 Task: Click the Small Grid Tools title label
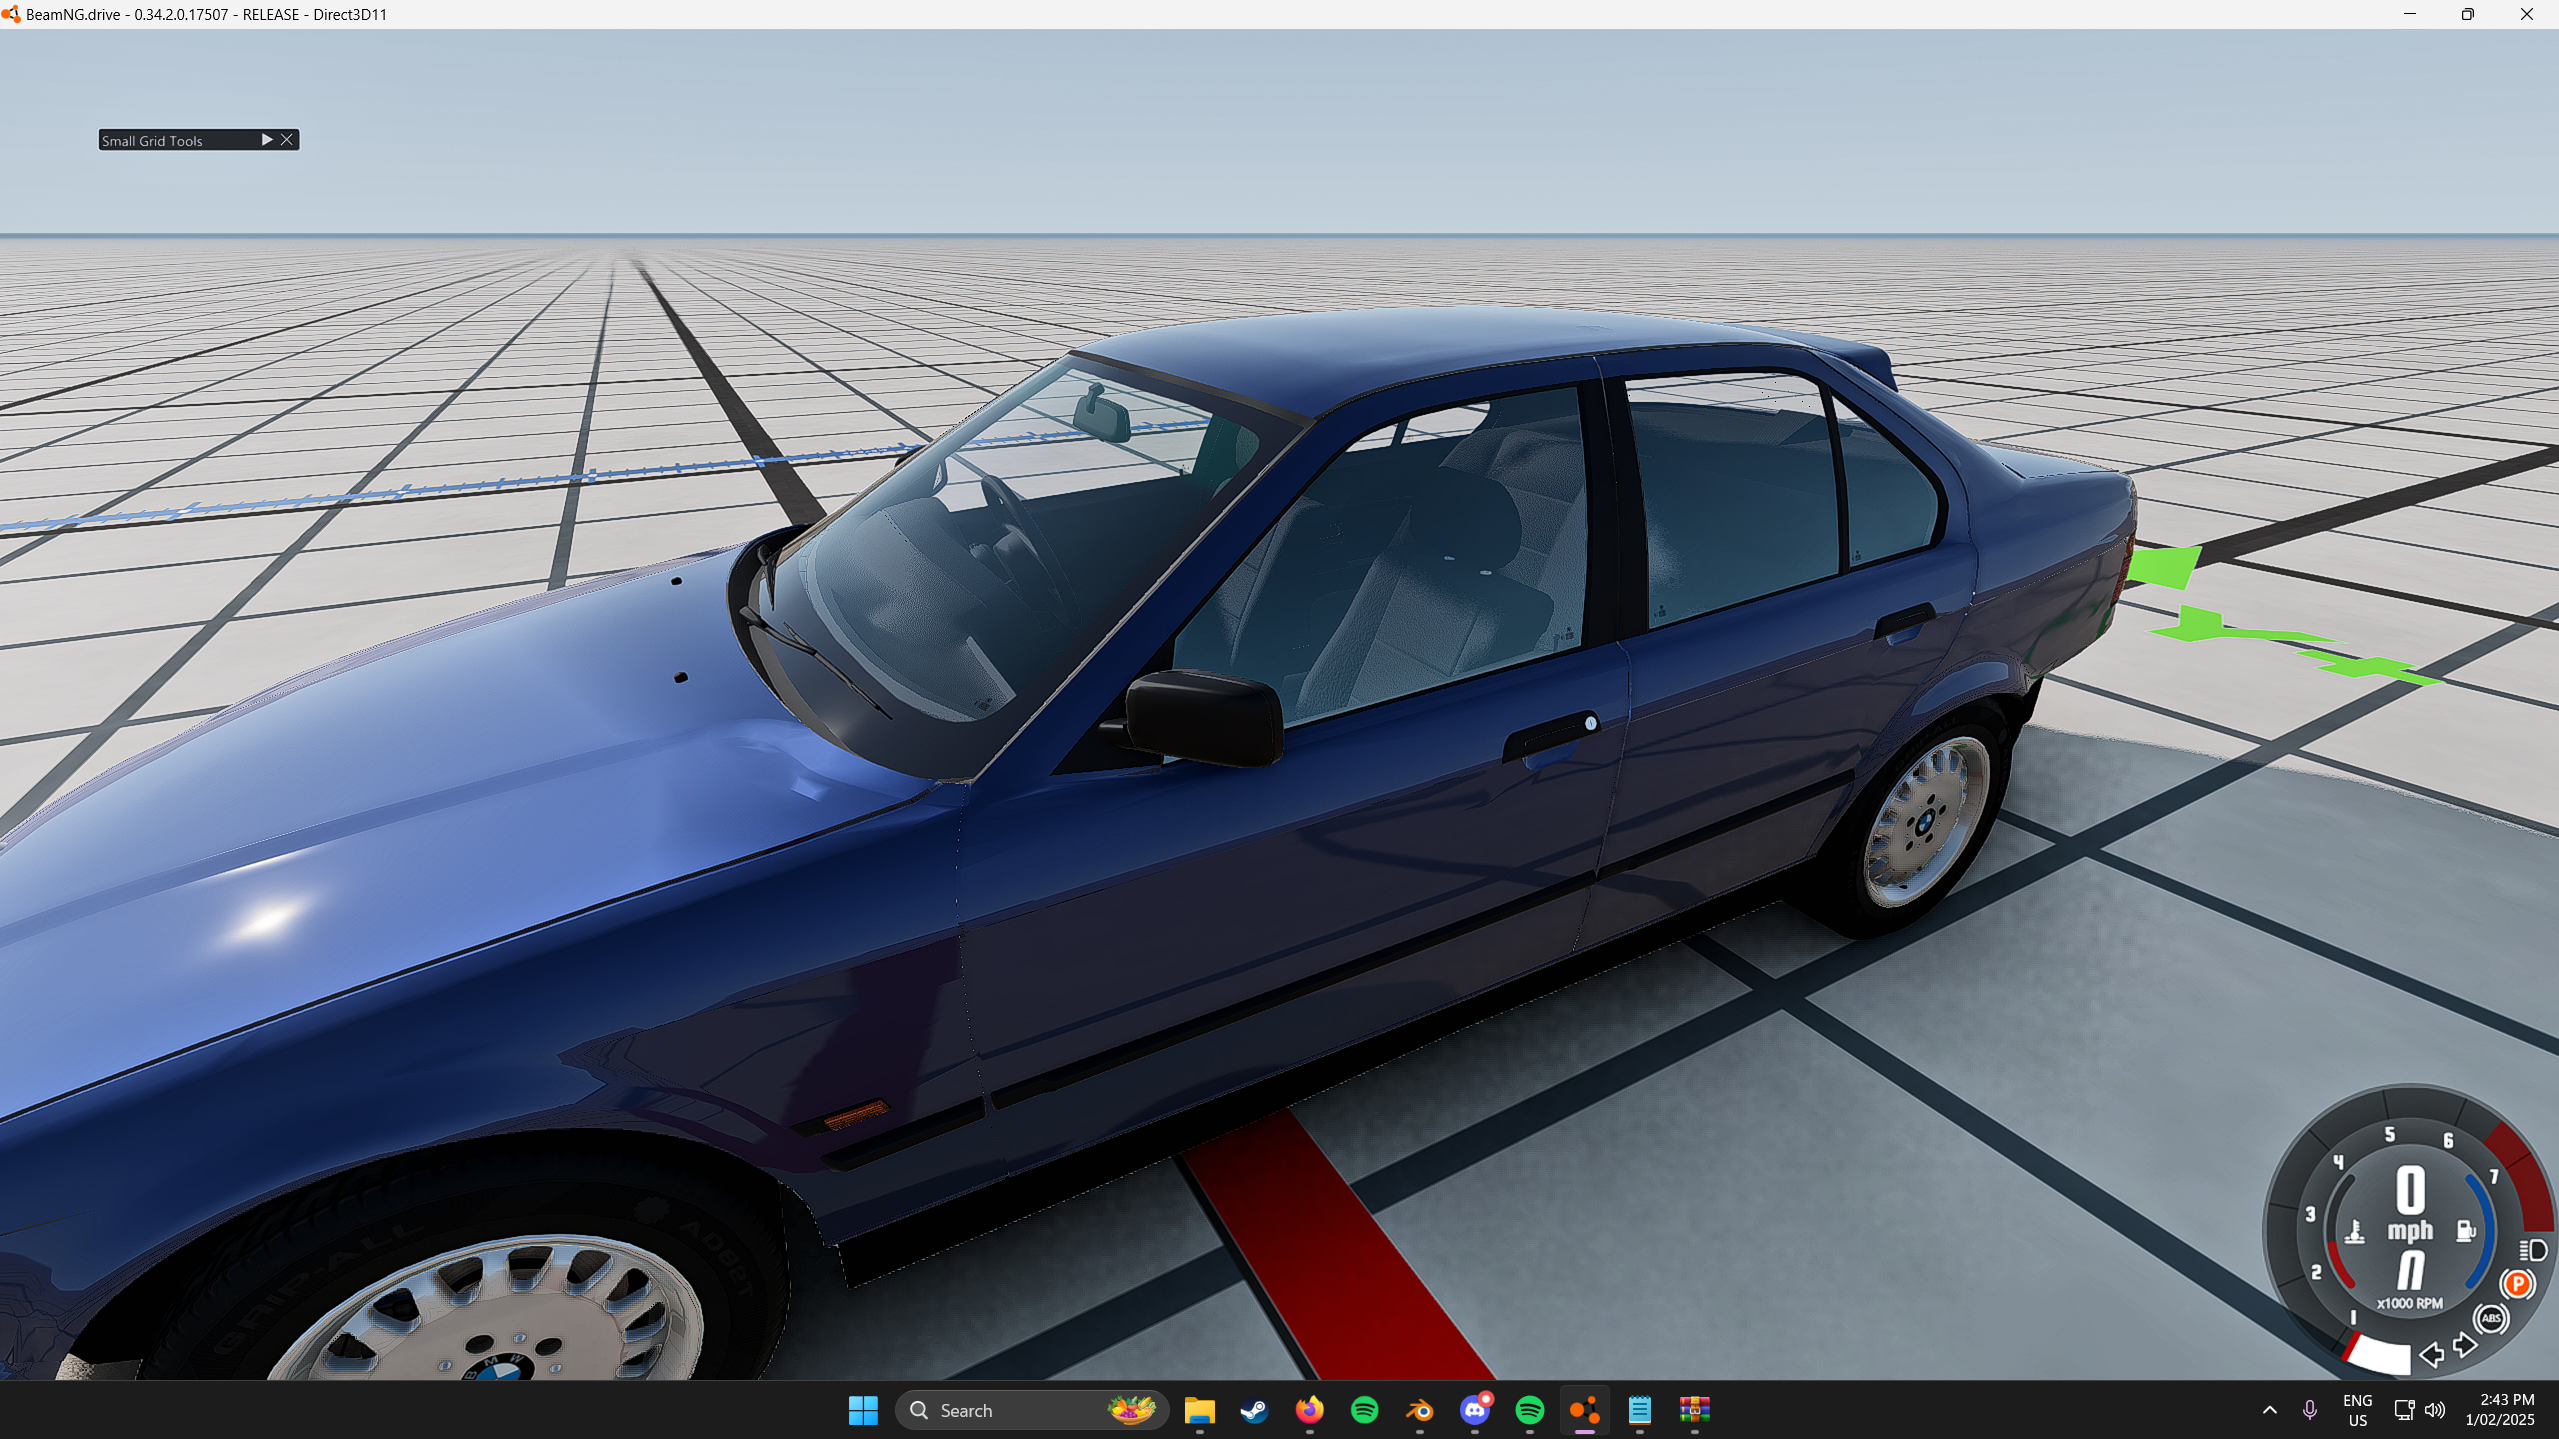152,141
